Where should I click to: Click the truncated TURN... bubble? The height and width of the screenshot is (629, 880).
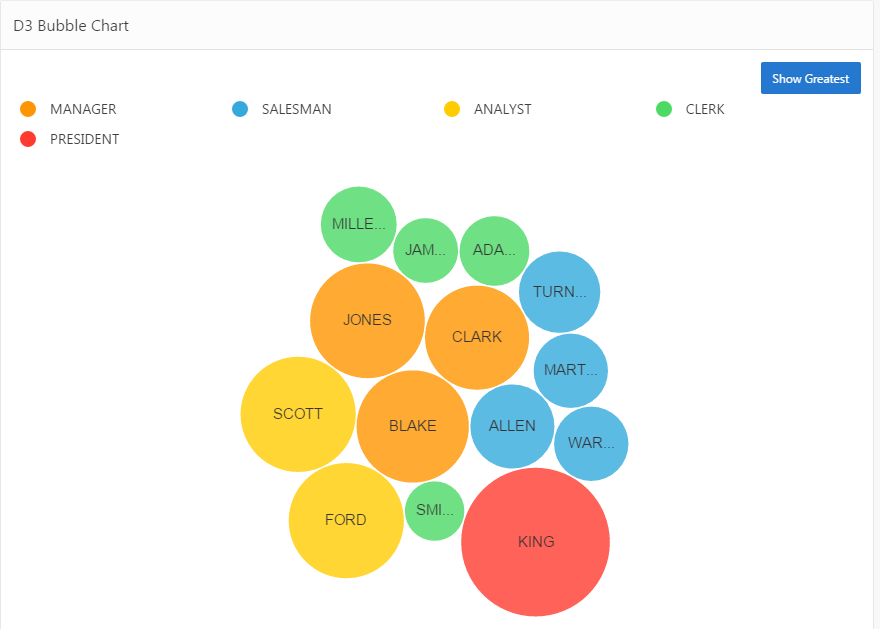tap(559, 292)
